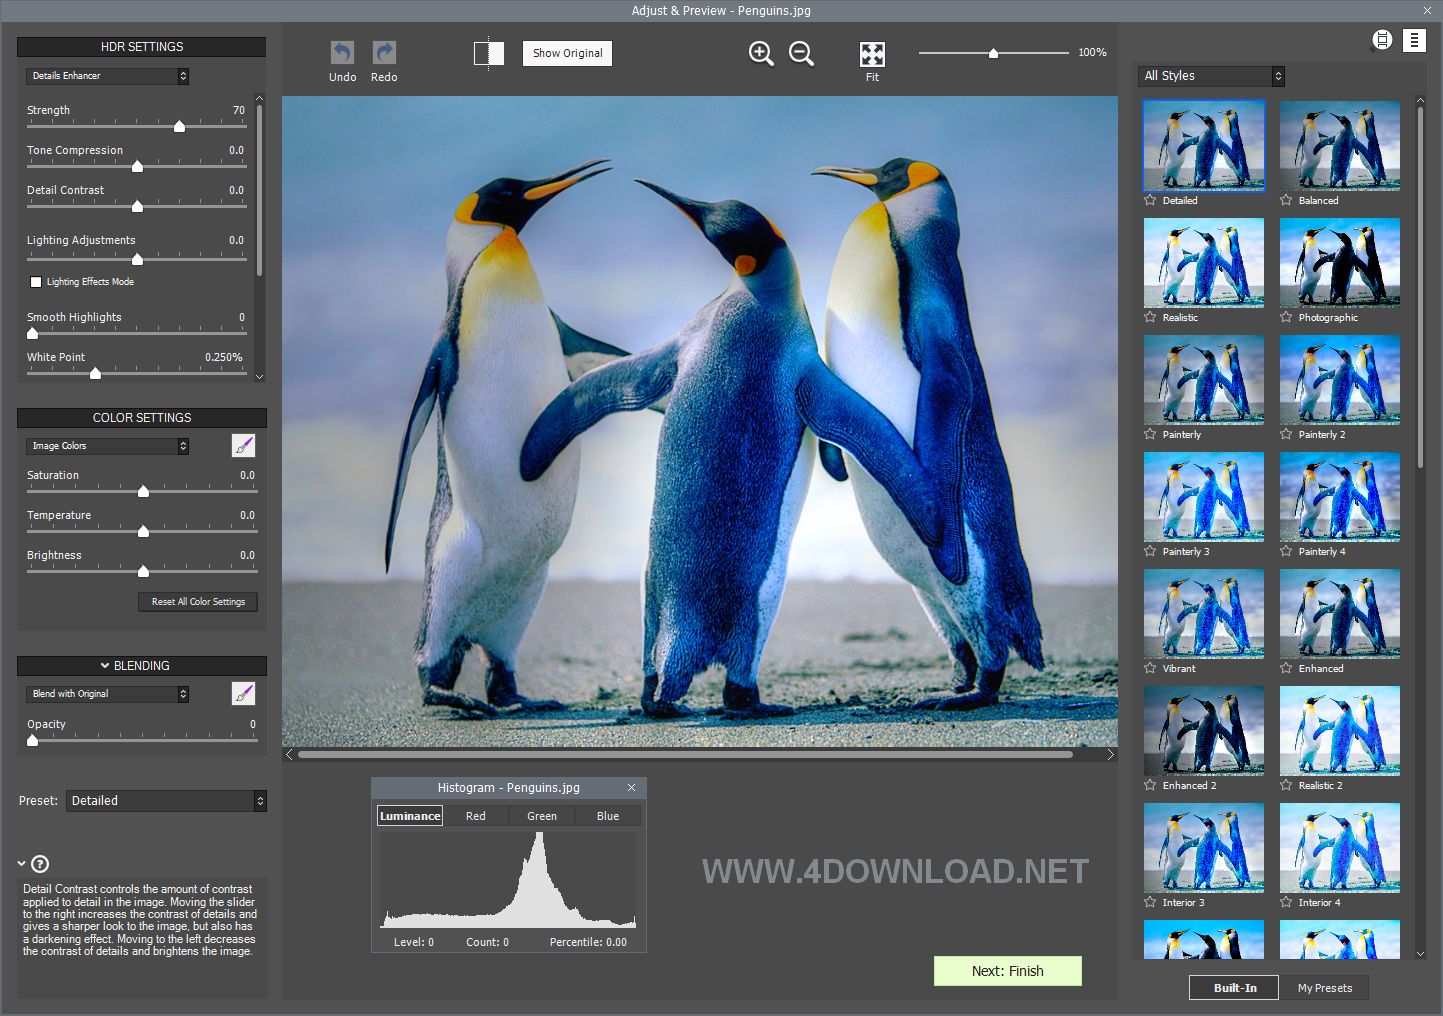
Task: Open Color Settings selective brush icon
Action: click(x=243, y=445)
